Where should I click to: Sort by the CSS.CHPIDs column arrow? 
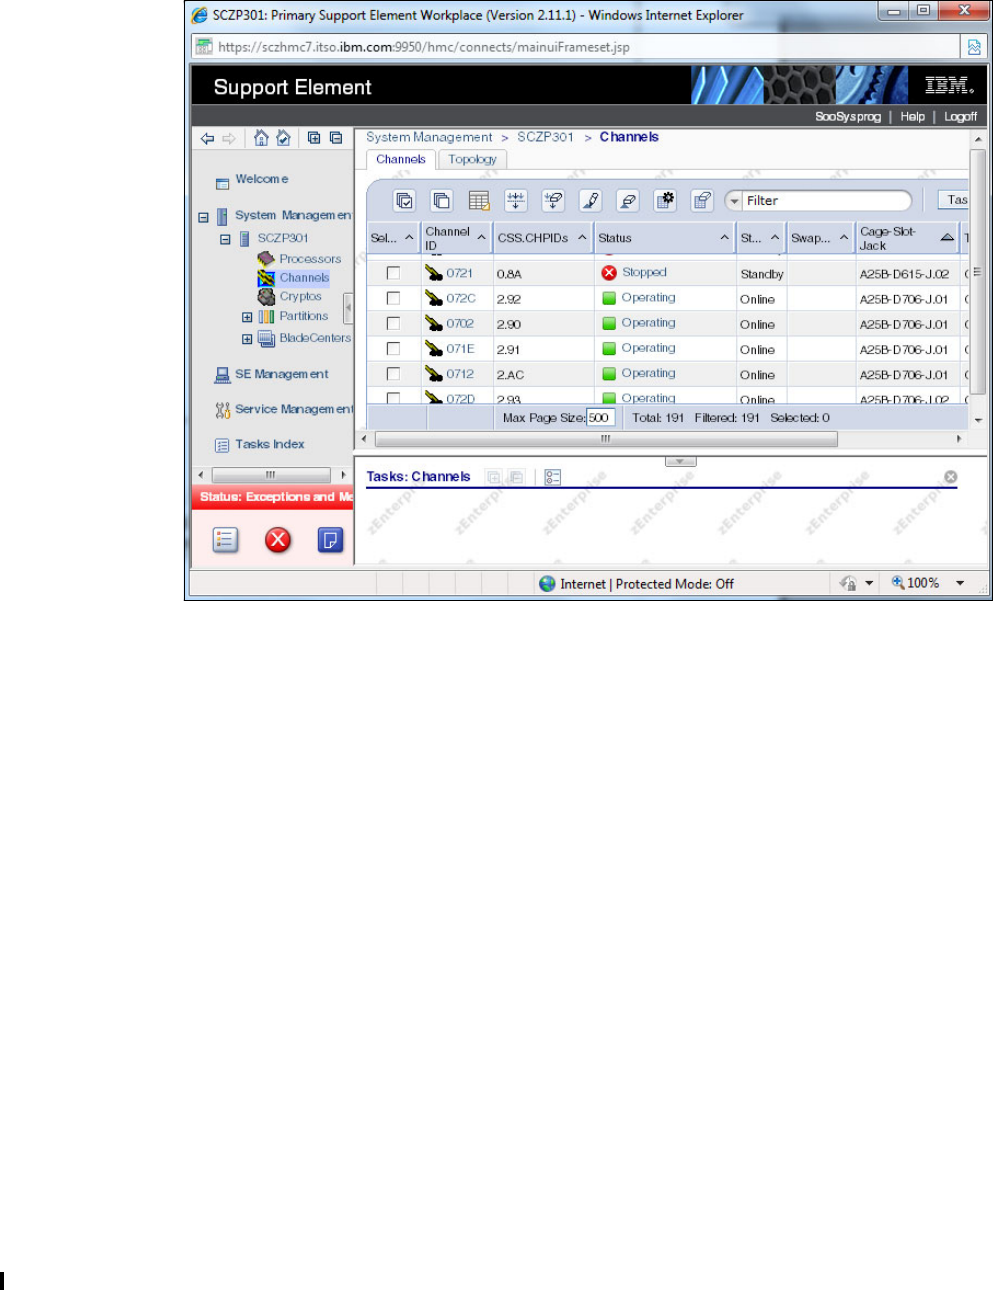(x=582, y=238)
